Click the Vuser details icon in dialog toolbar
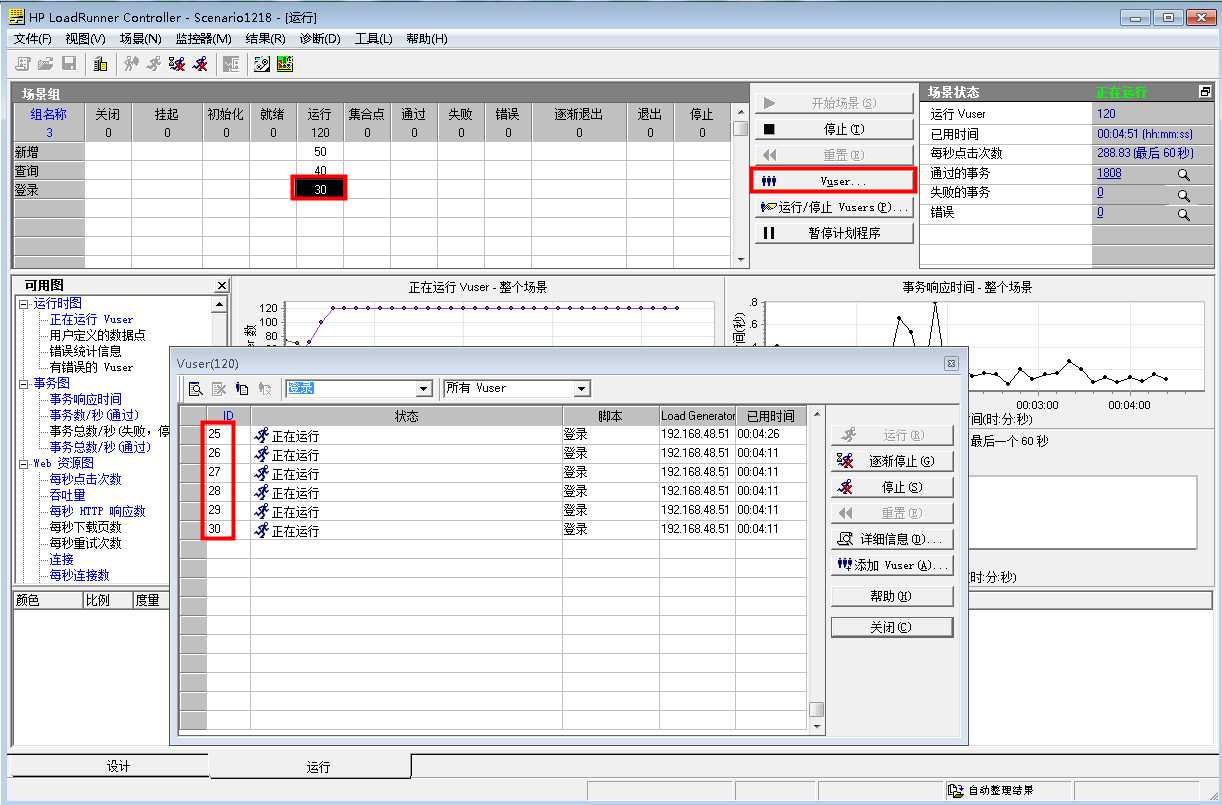1222x805 pixels. coord(196,389)
